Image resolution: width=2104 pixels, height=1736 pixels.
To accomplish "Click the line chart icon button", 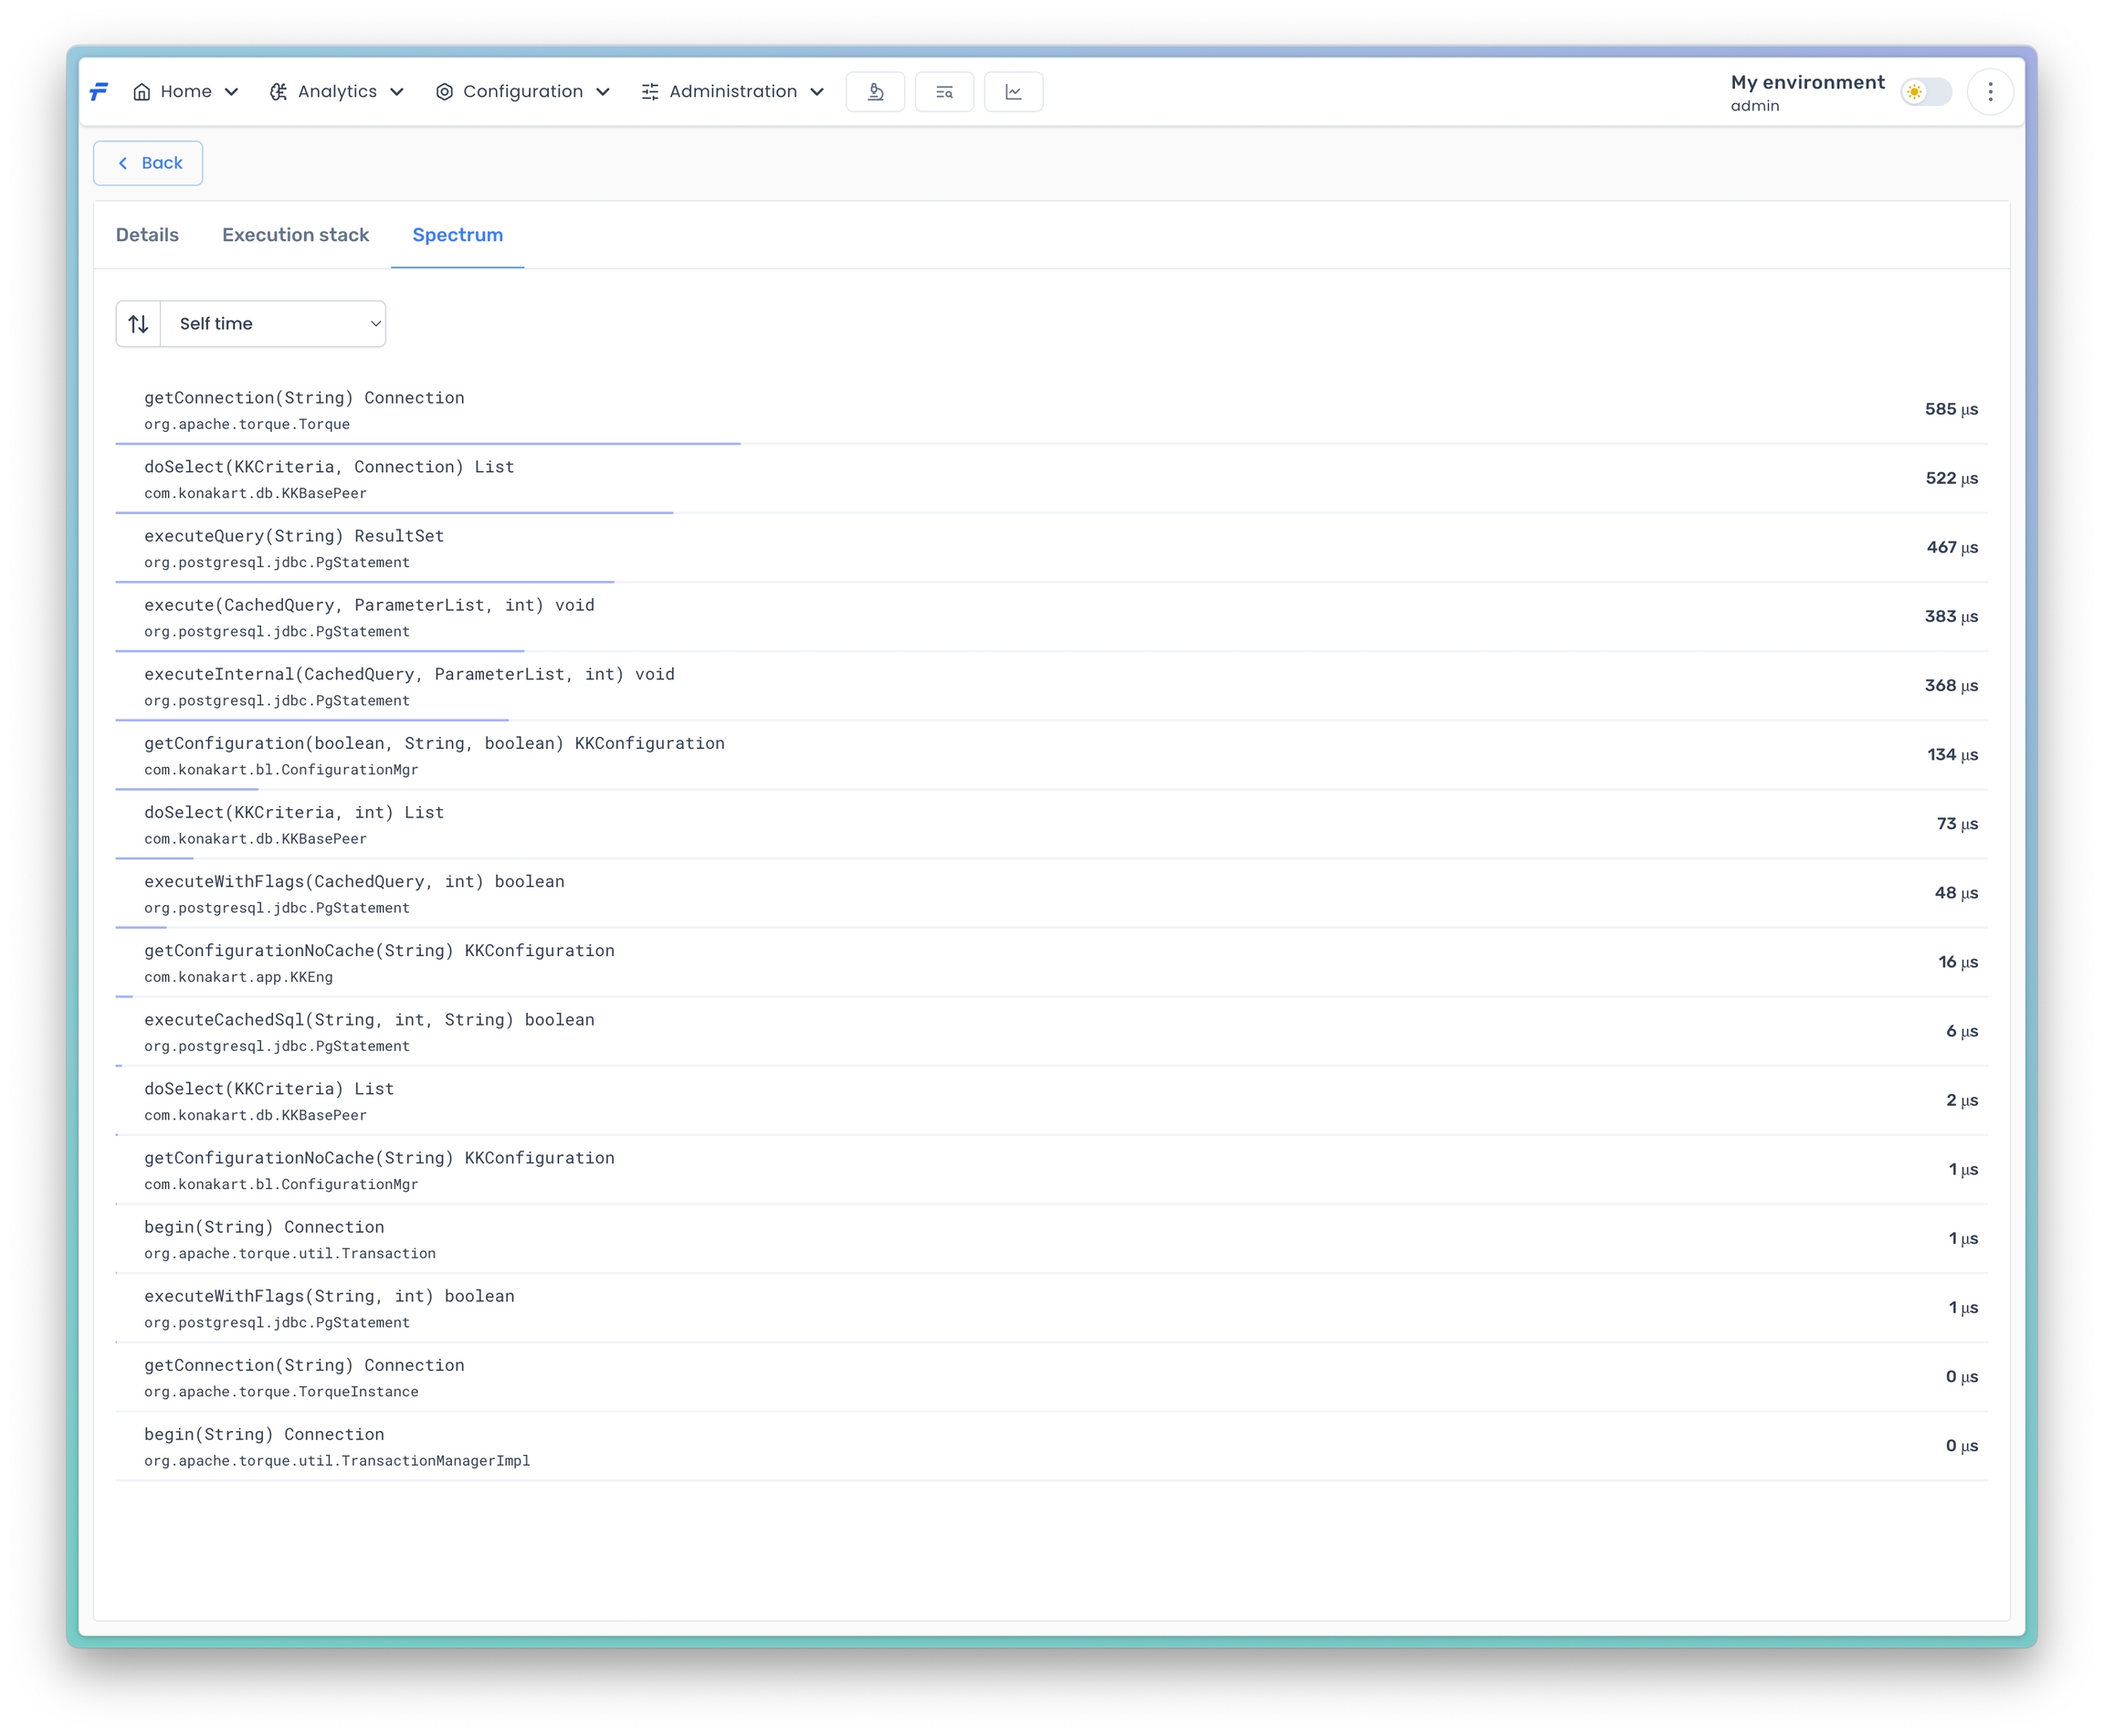I will click(1013, 92).
